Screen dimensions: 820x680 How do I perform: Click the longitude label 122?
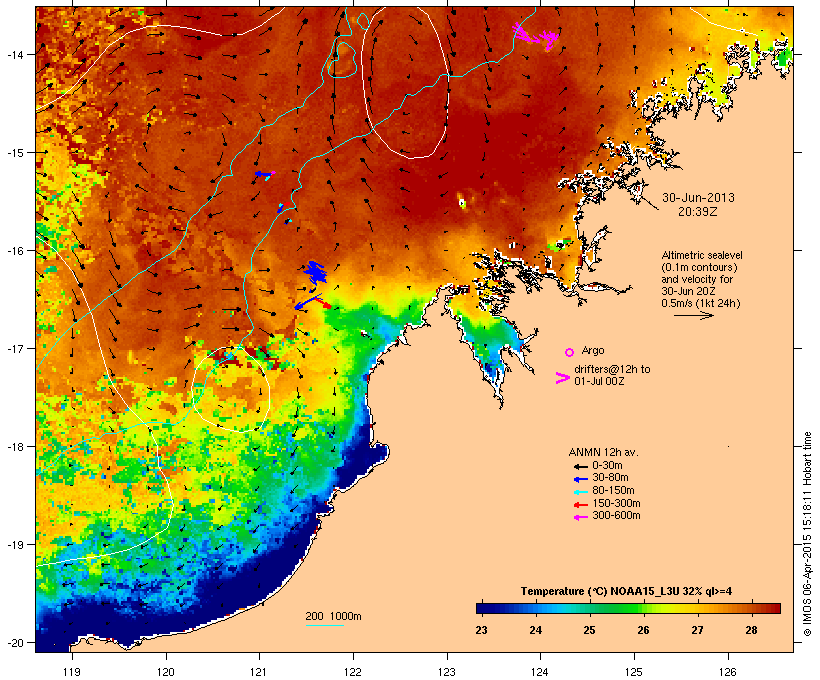(x=353, y=672)
